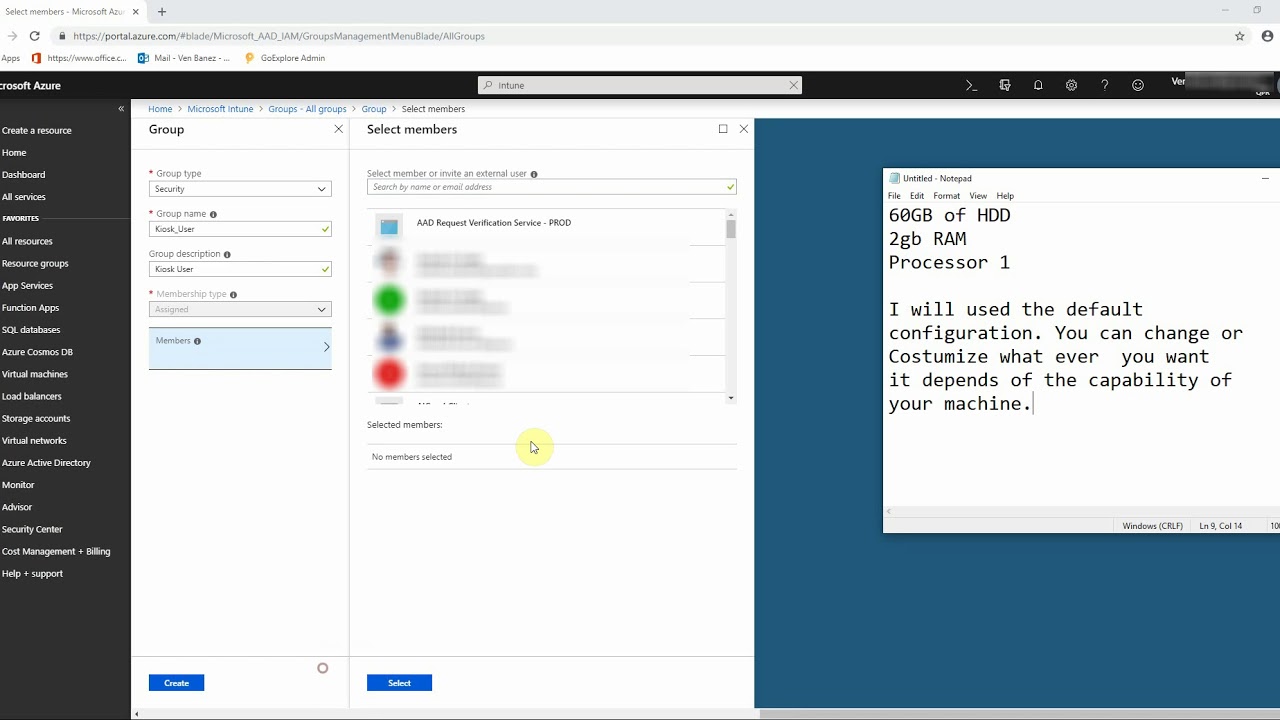The height and width of the screenshot is (720, 1280).
Task: Open Storage accounts in sidebar
Action: [x=36, y=419]
